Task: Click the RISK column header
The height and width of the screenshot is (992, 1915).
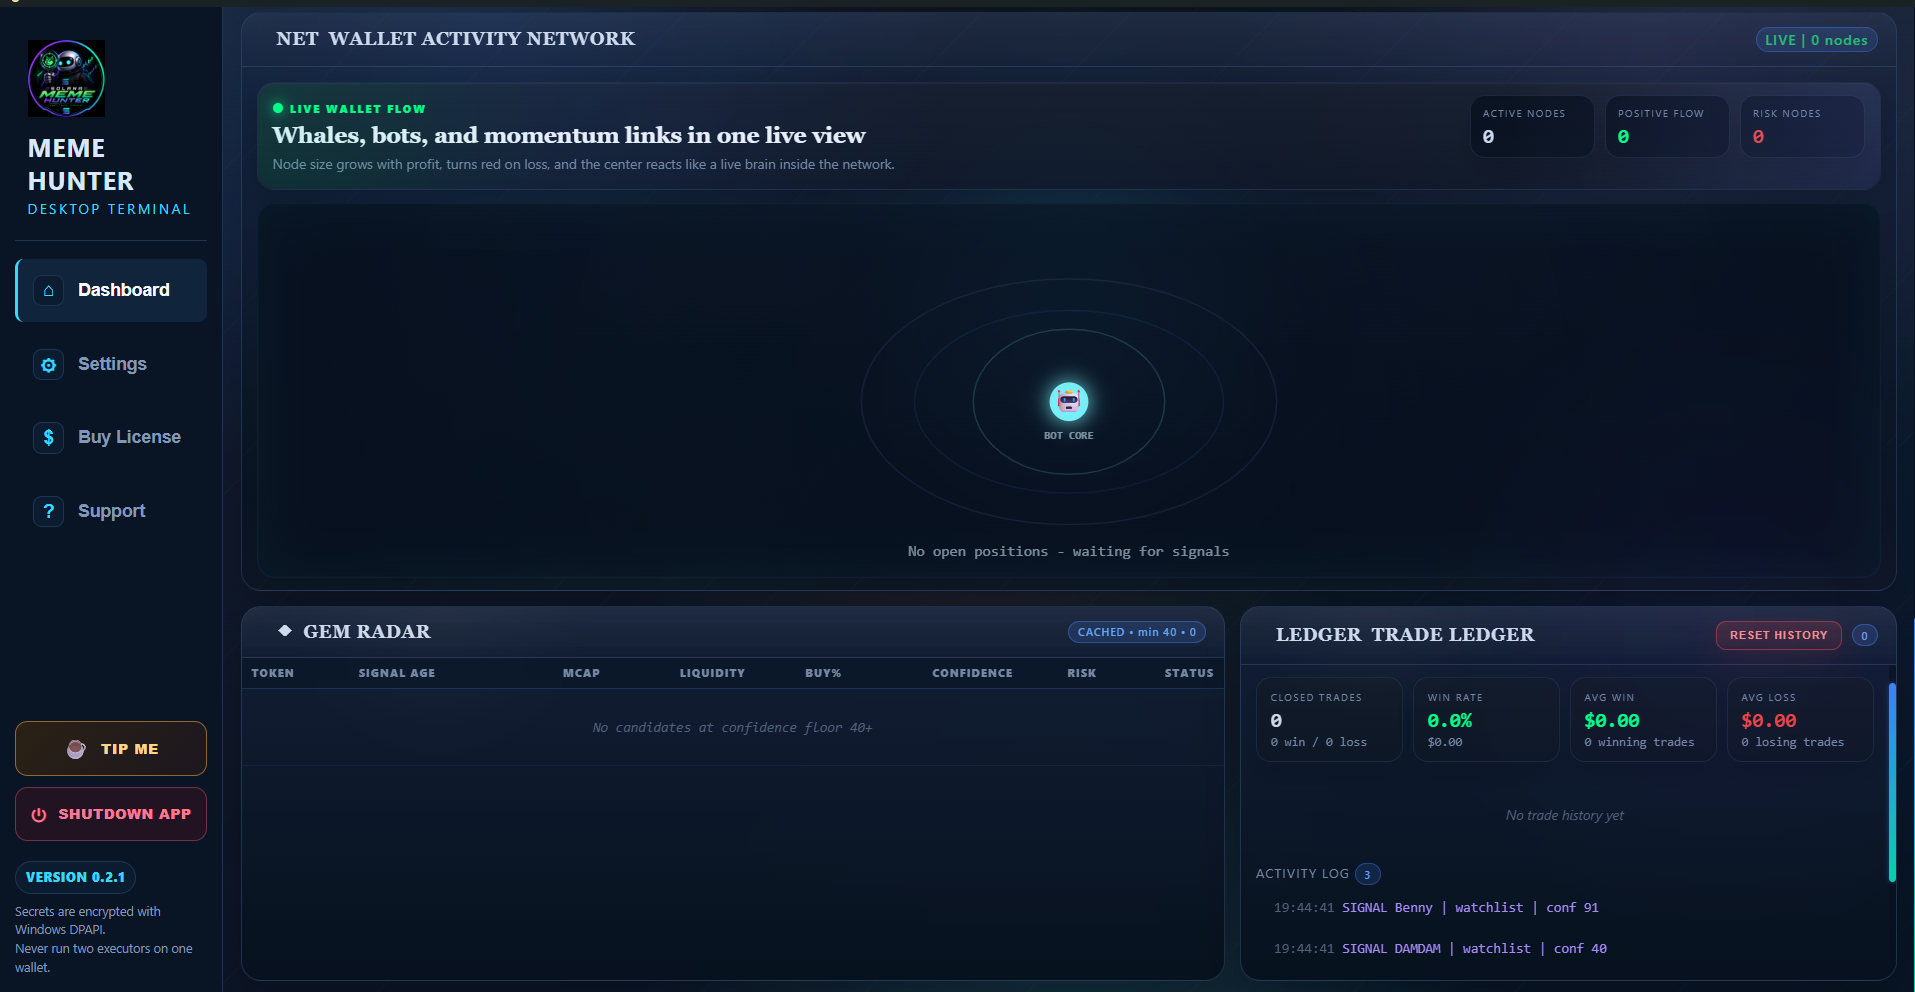Action: point(1081,673)
